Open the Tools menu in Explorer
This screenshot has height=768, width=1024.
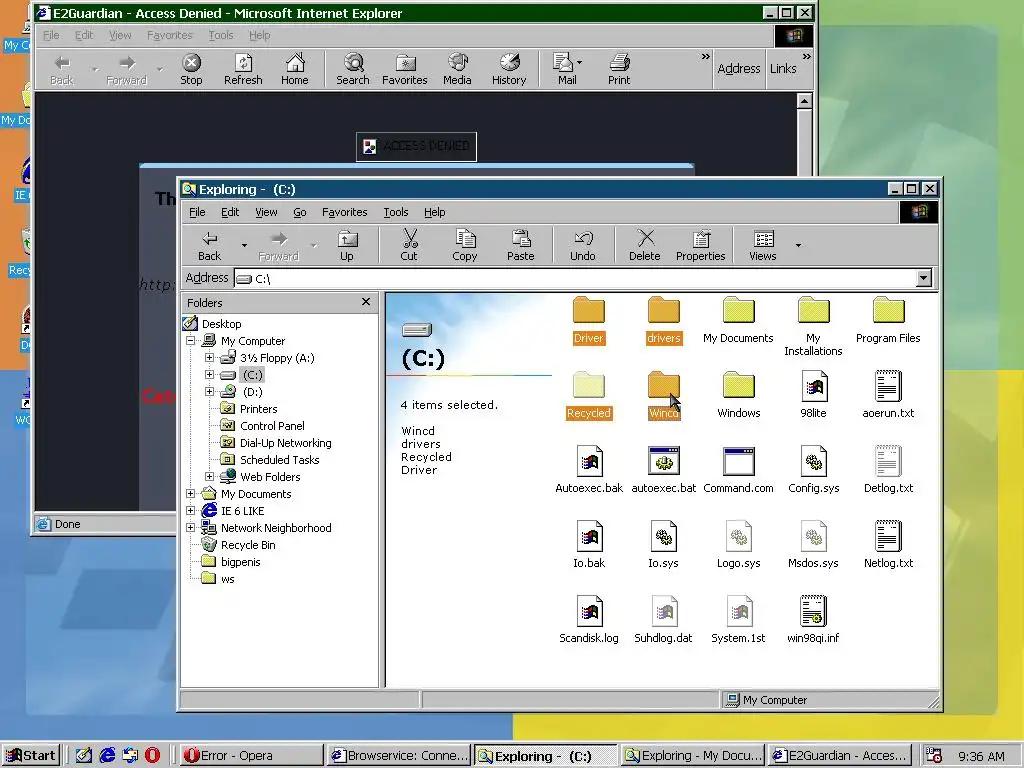[396, 212]
